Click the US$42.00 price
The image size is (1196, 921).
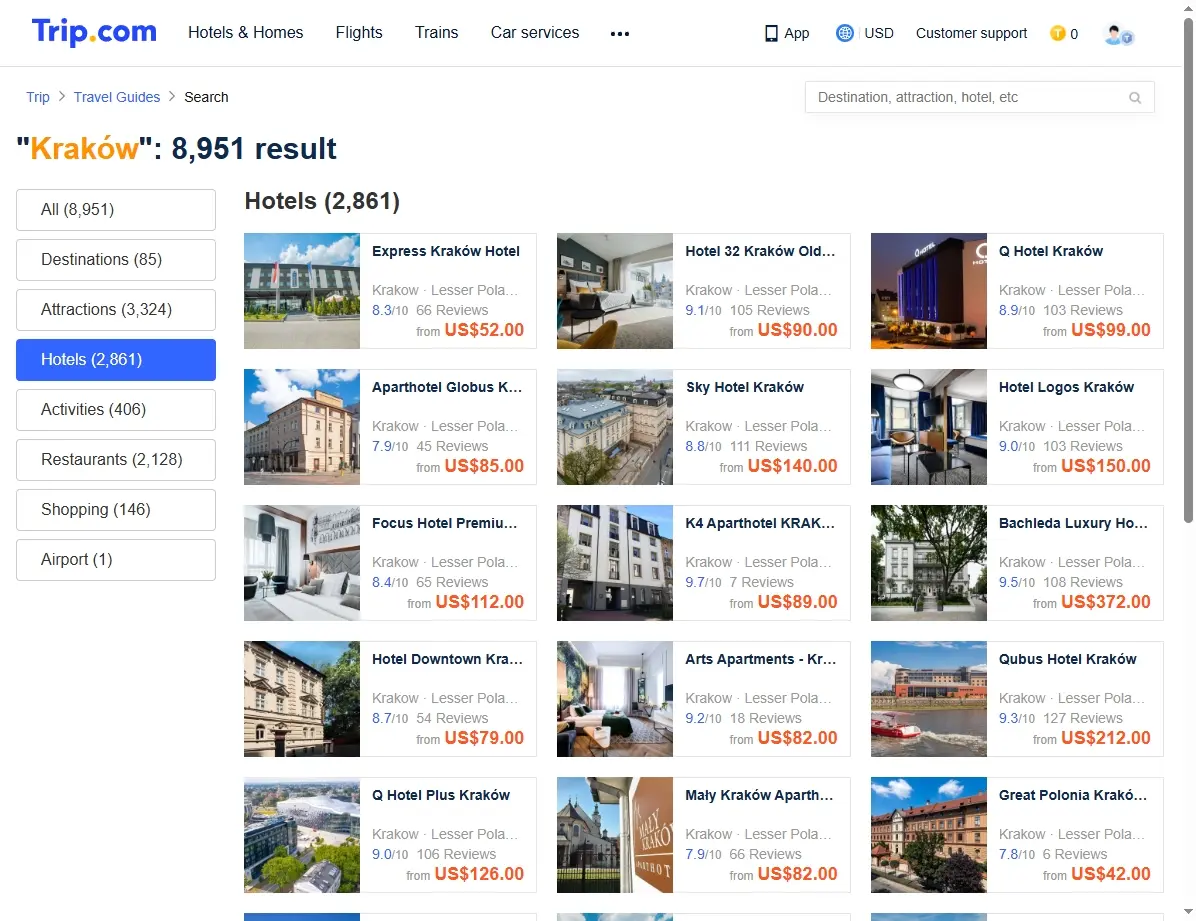tap(1111, 874)
